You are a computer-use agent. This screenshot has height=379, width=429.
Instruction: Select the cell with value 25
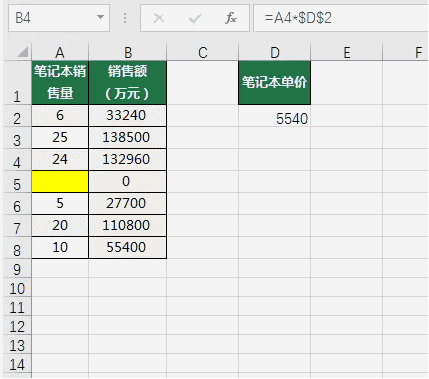point(60,138)
